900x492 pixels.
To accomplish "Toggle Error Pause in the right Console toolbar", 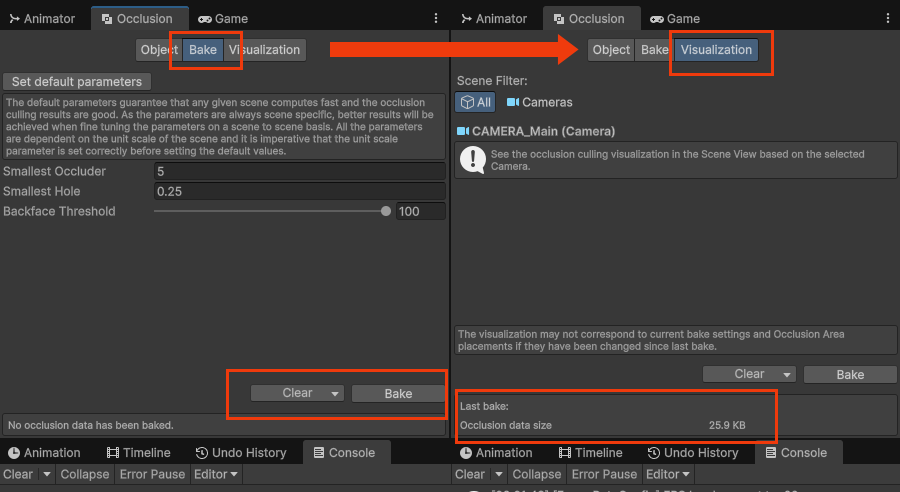I will (604, 474).
